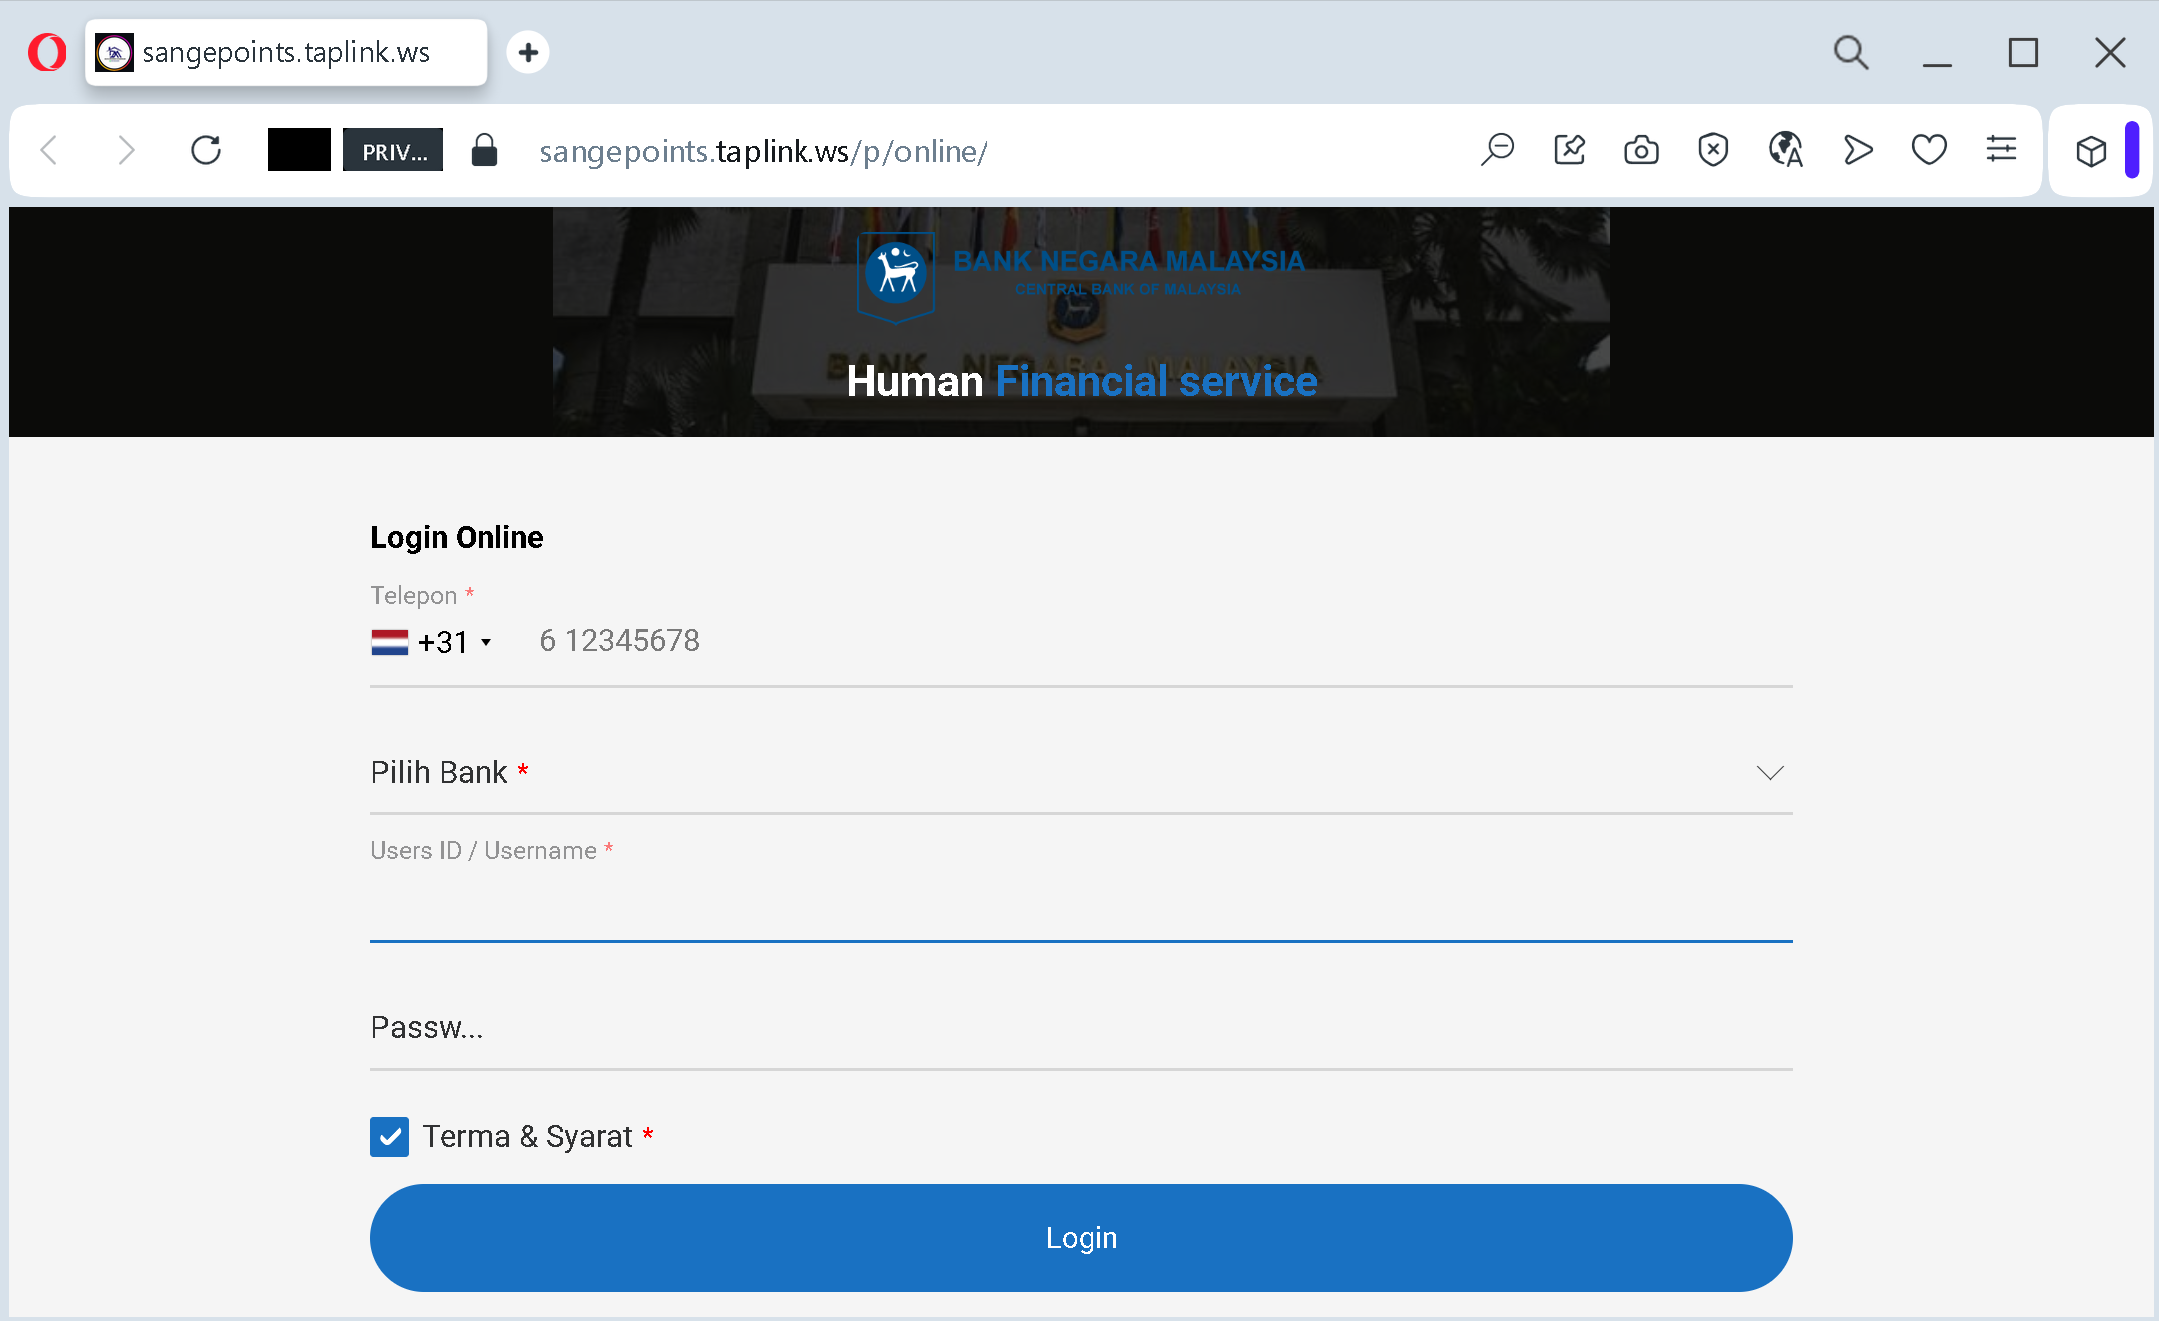This screenshot has width=2159, height=1321.
Task: Expand the Pilih Bank dropdown
Action: [1080, 772]
